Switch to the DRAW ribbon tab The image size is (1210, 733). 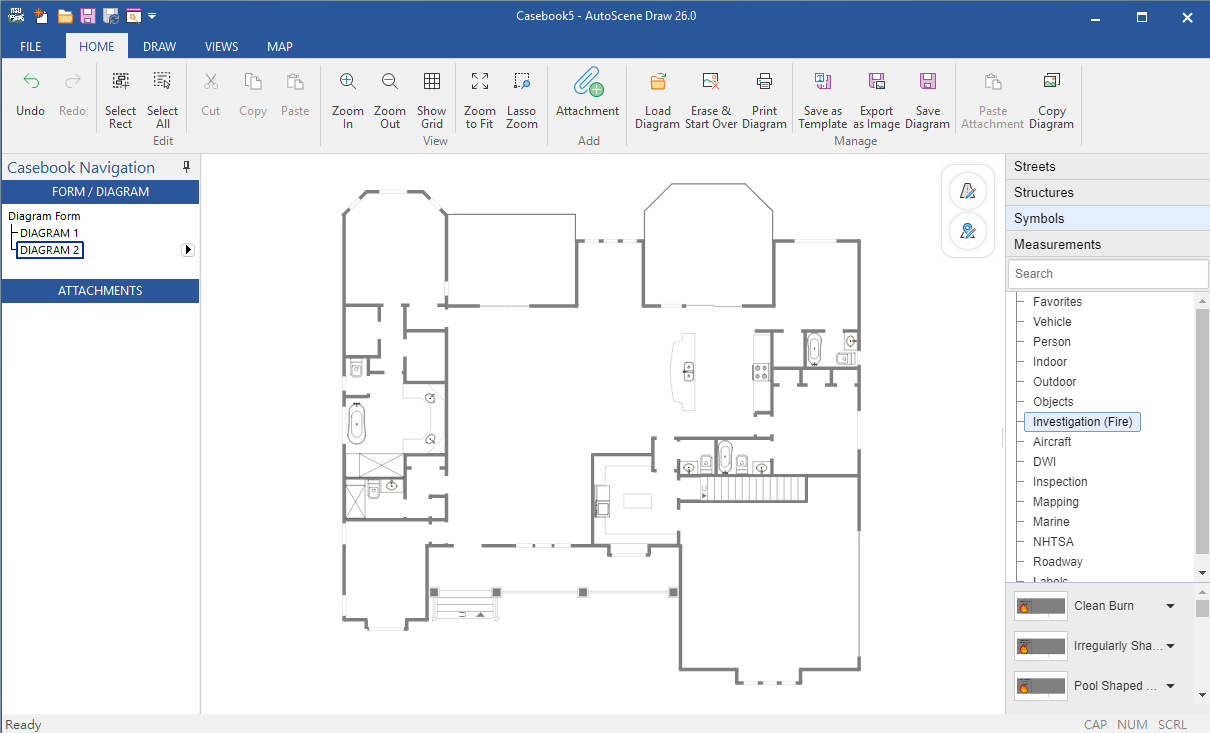click(159, 46)
